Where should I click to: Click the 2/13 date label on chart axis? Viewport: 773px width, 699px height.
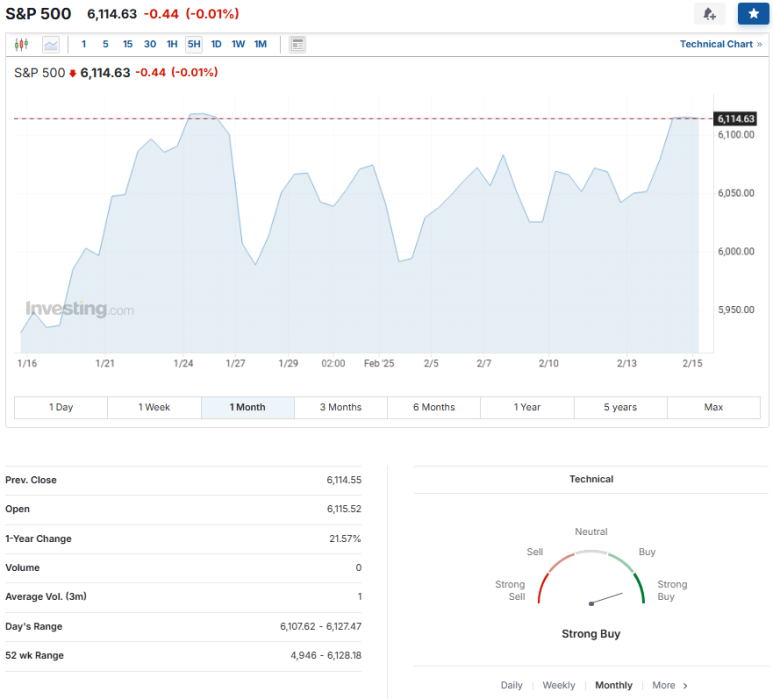click(x=627, y=363)
